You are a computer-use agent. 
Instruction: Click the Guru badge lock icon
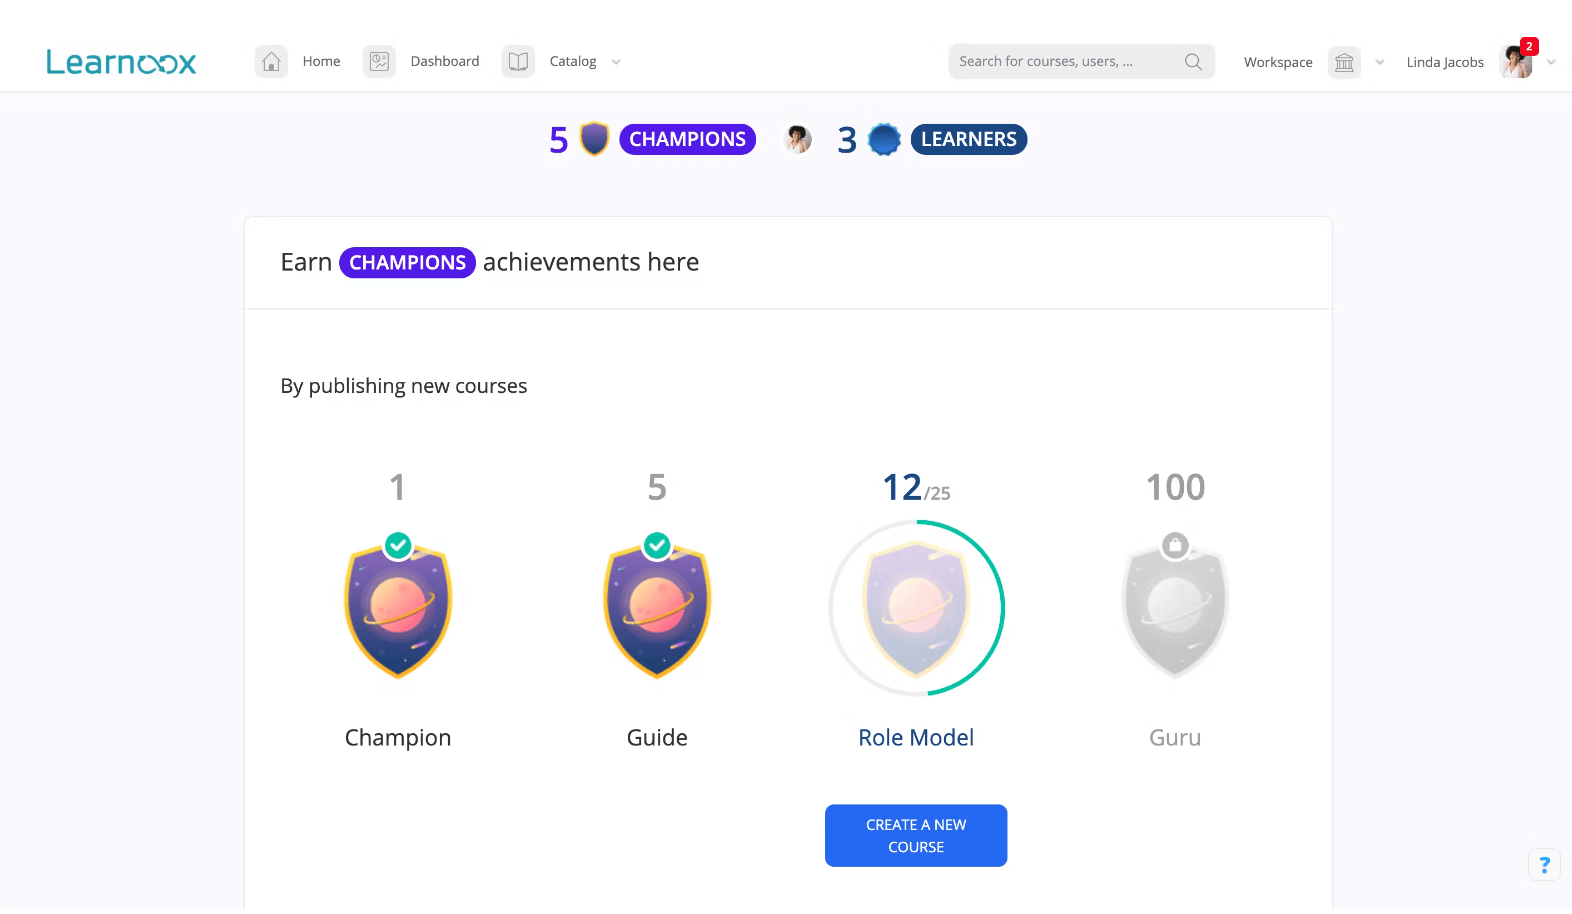(x=1175, y=546)
